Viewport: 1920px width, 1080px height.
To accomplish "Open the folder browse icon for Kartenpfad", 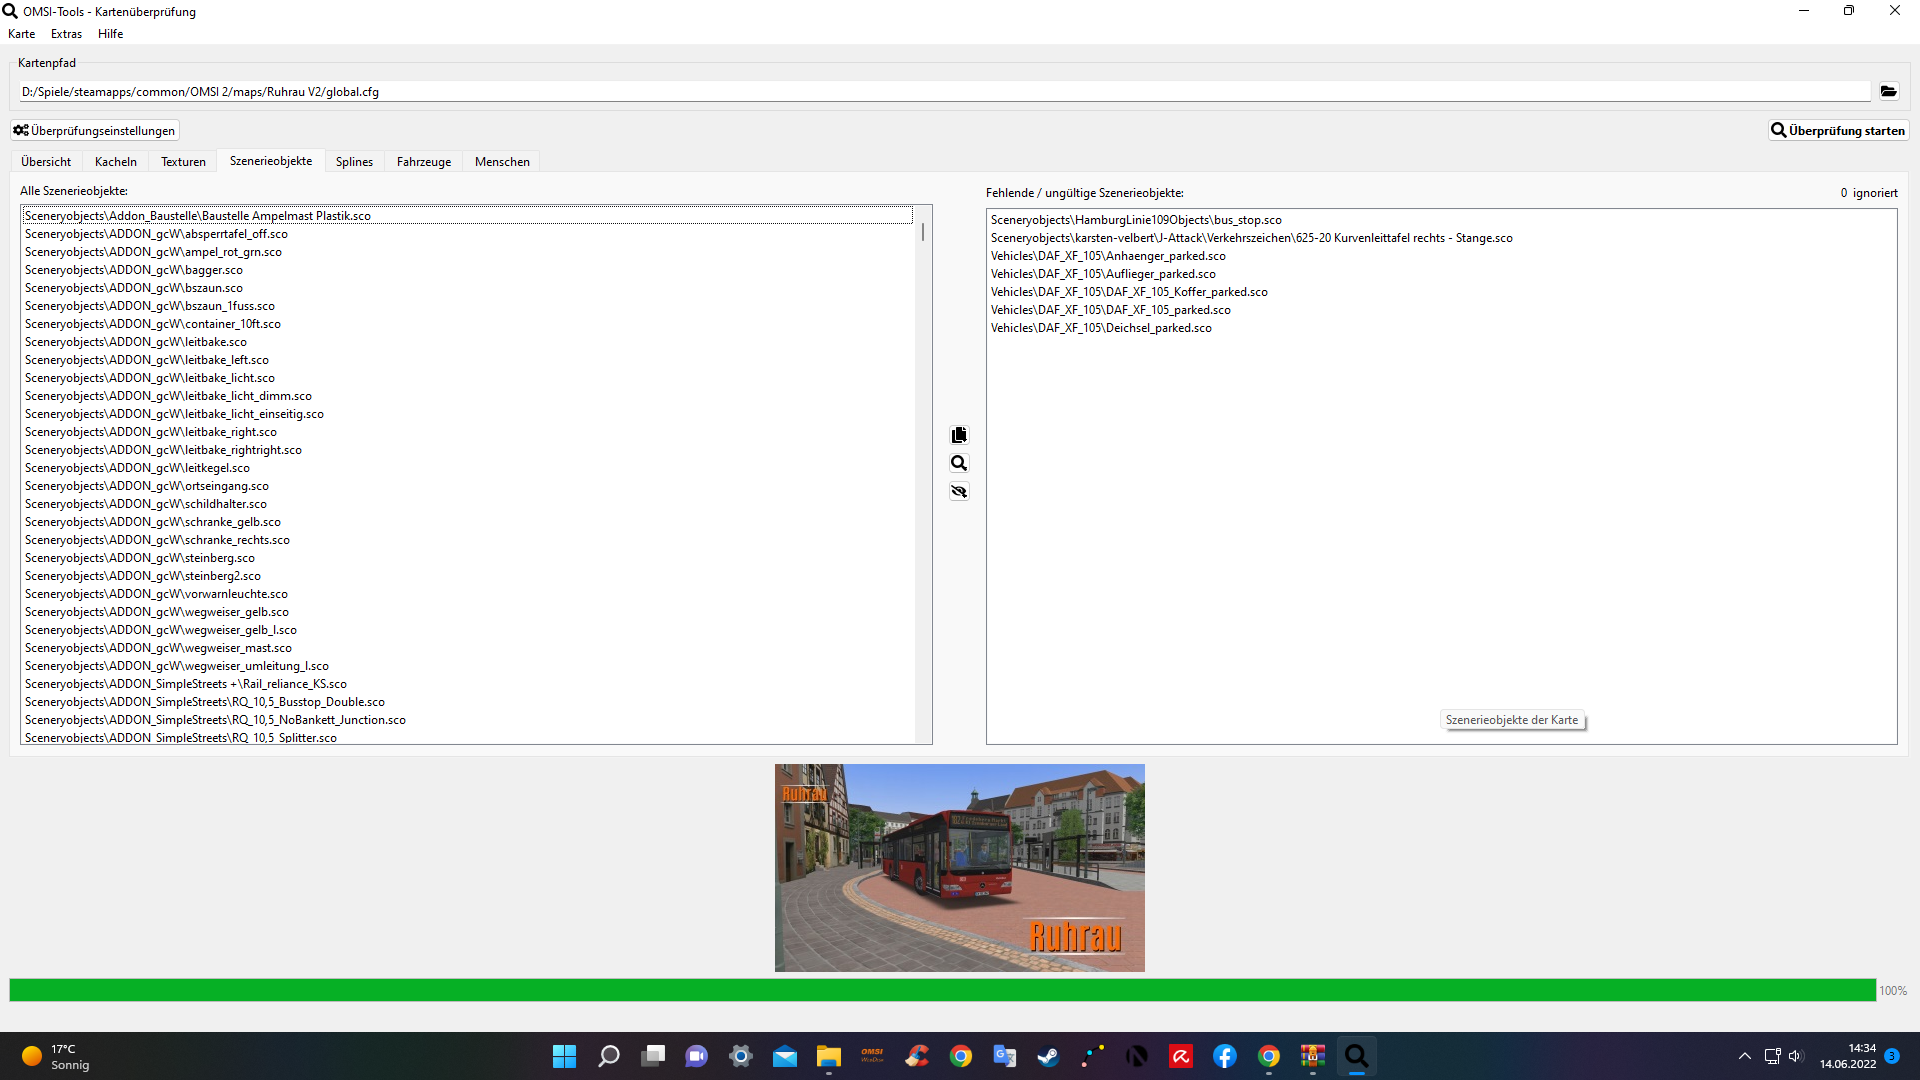I will coord(1888,91).
